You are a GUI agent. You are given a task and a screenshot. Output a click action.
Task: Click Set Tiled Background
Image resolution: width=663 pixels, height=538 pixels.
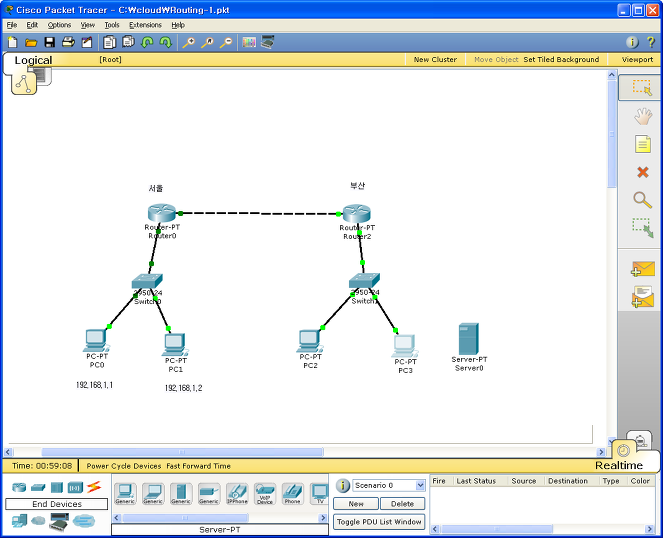(561, 60)
